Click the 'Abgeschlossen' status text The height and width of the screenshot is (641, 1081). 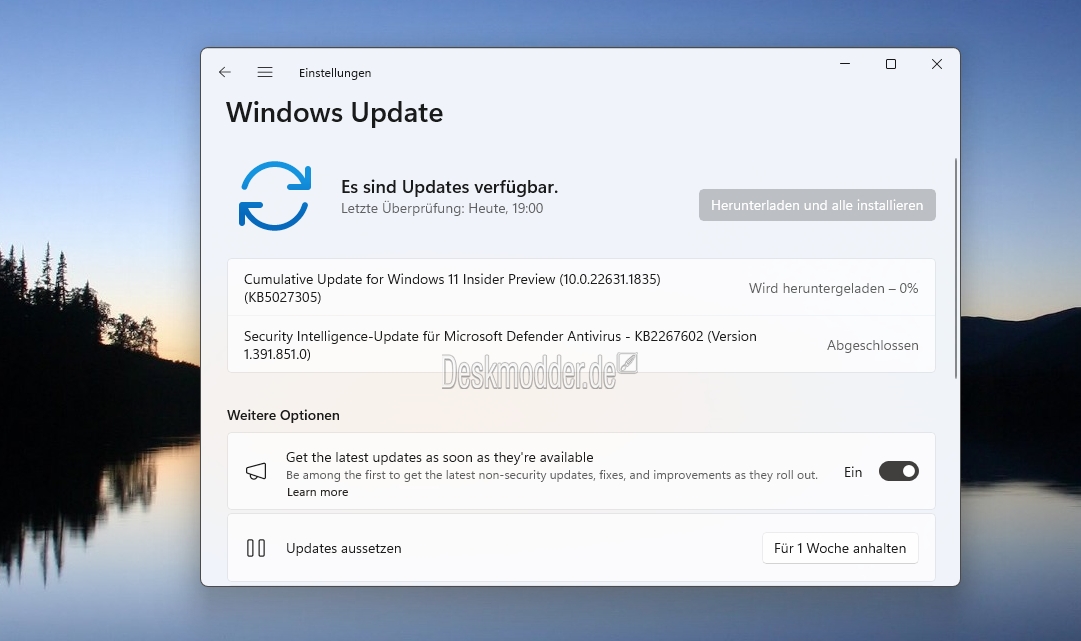pos(872,345)
